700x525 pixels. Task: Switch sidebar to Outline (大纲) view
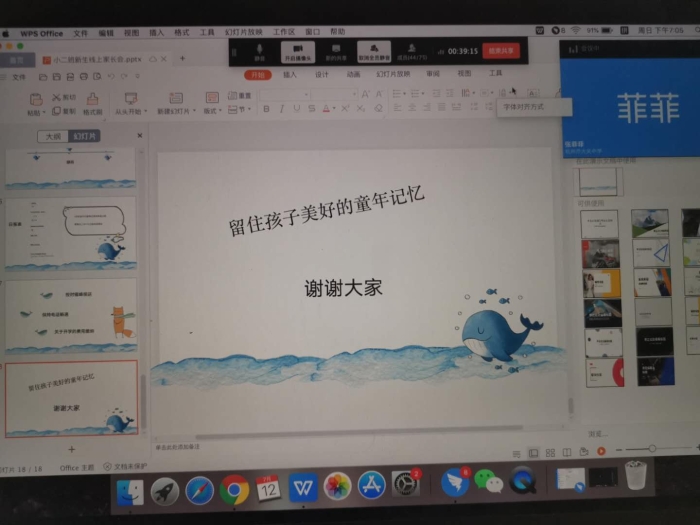(53, 136)
